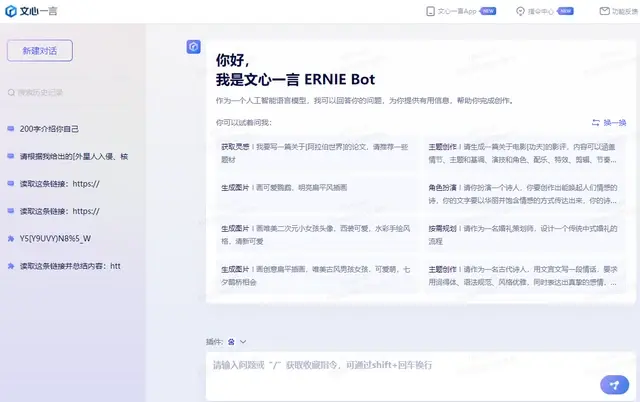Open history chat 200字介绍你自己
This screenshot has height=402, width=640.
(49, 129)
